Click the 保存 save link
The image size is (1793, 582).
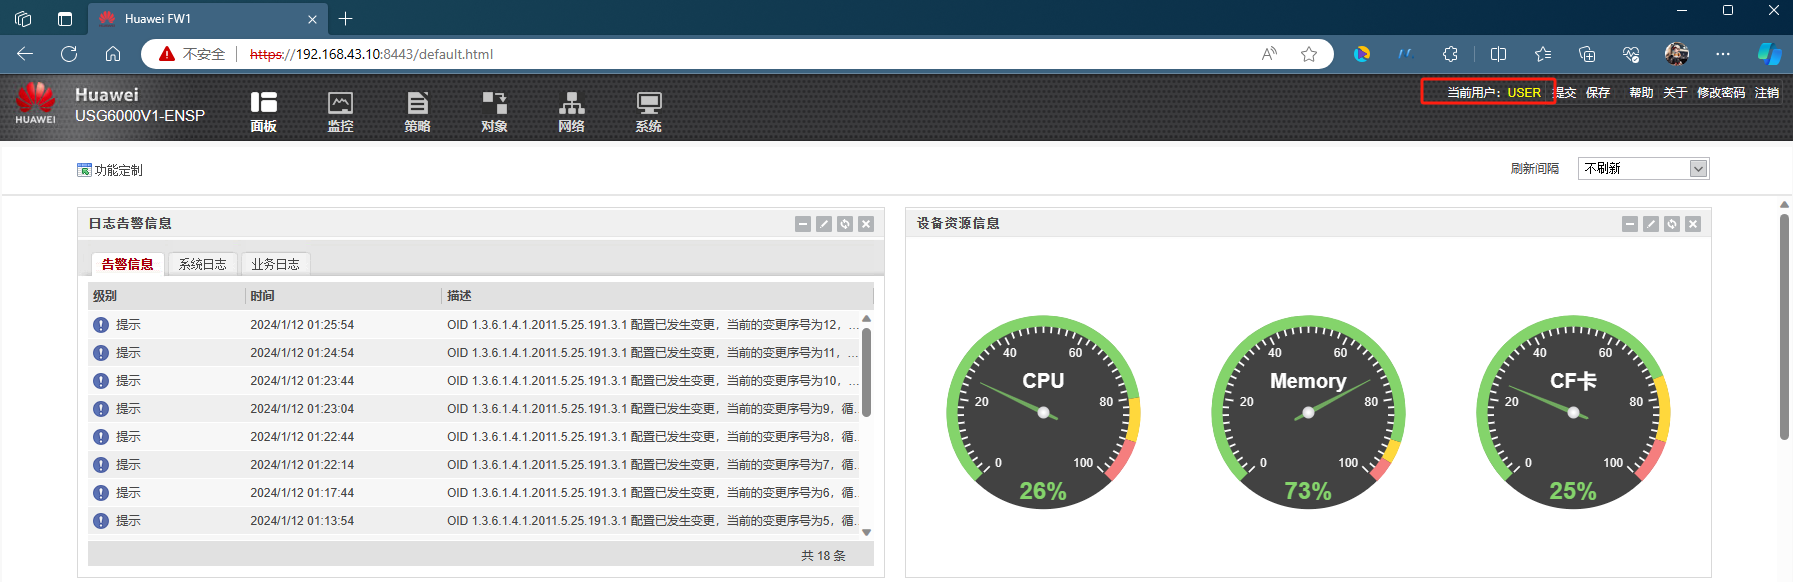(1598, 93)
